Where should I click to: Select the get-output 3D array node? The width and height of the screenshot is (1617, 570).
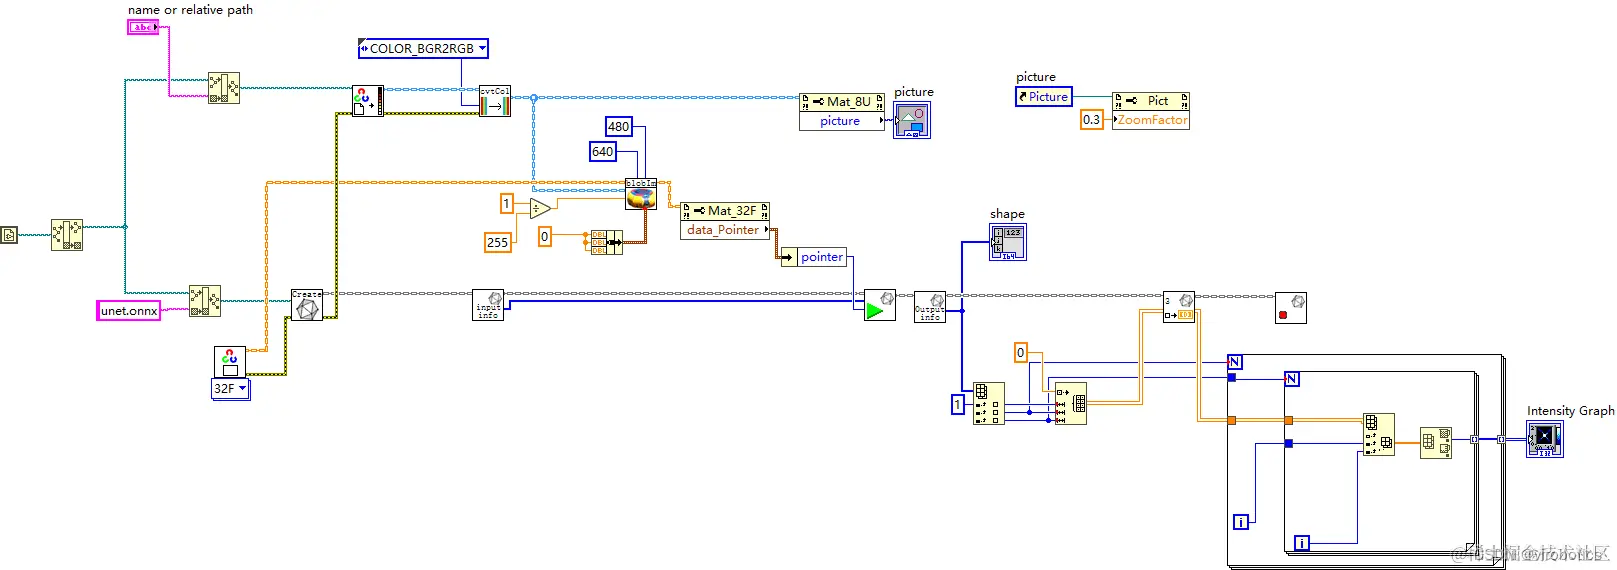tap(1179, 307)
